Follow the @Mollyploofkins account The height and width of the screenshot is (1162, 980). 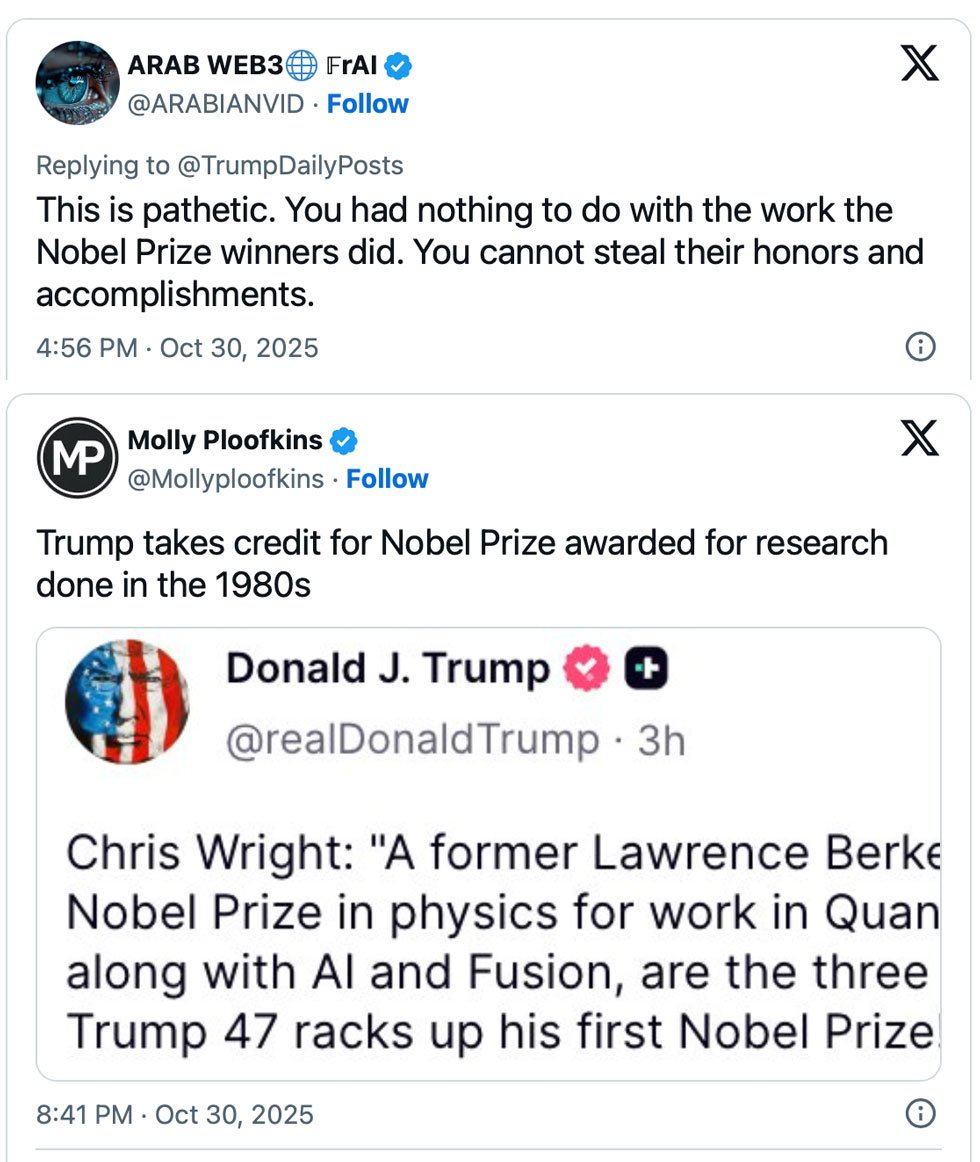(x=387, y=479)
